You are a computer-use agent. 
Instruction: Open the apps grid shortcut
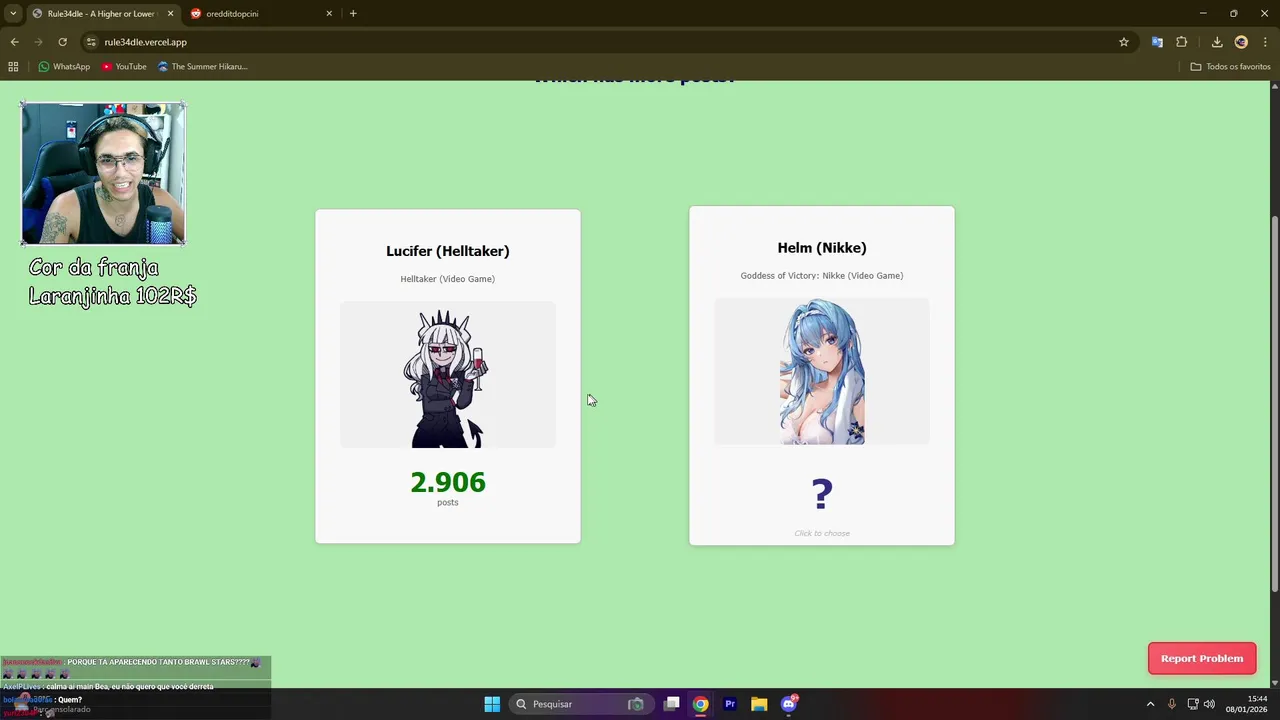coord(13,67)
